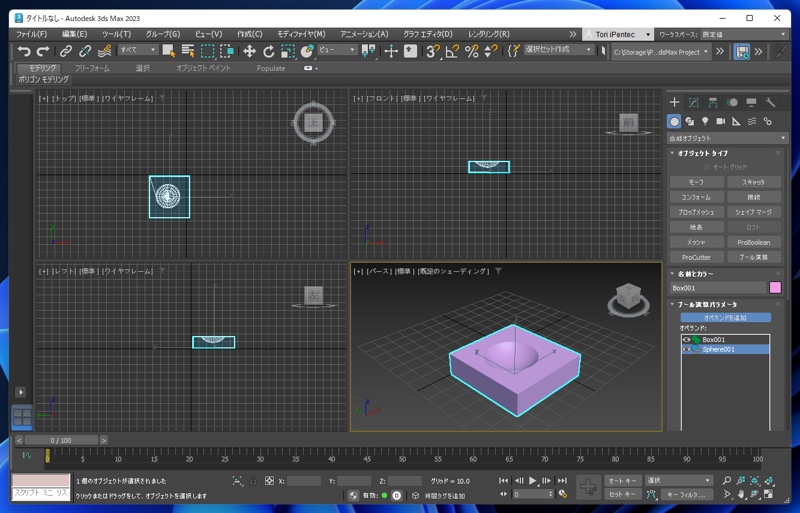This screenshot has height=513, width=800.
Task: Toggle the Window/Crossing selection icon
Action: coord(227,51)
